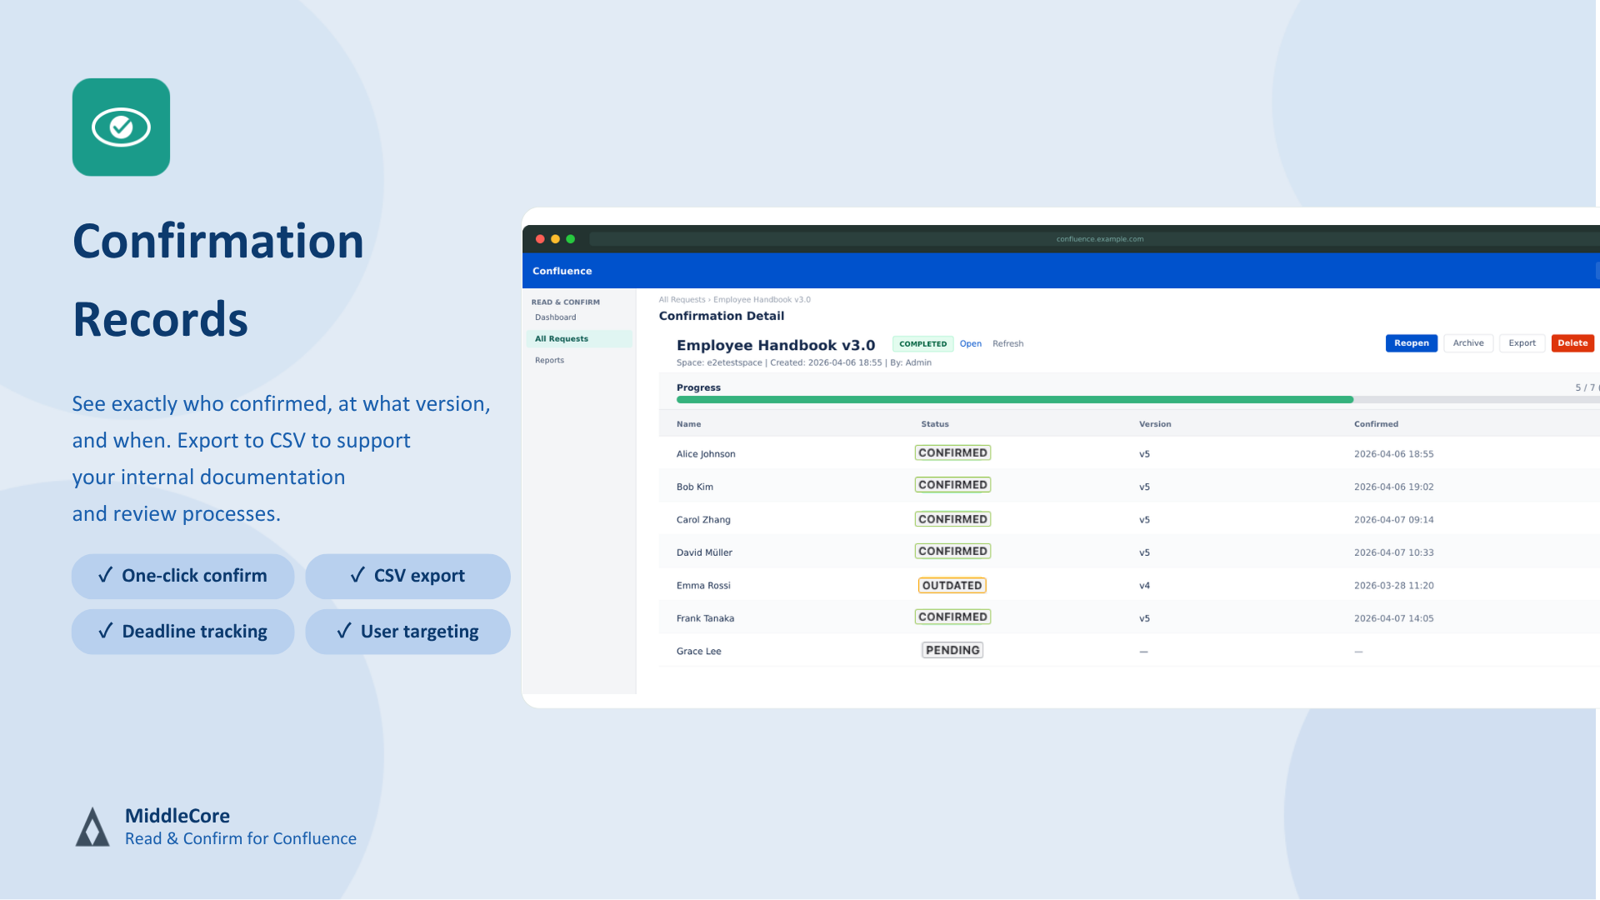Open Dashboard in the sidebar
Viewport: 1600px width, 900px height.
tap(555, 317)
